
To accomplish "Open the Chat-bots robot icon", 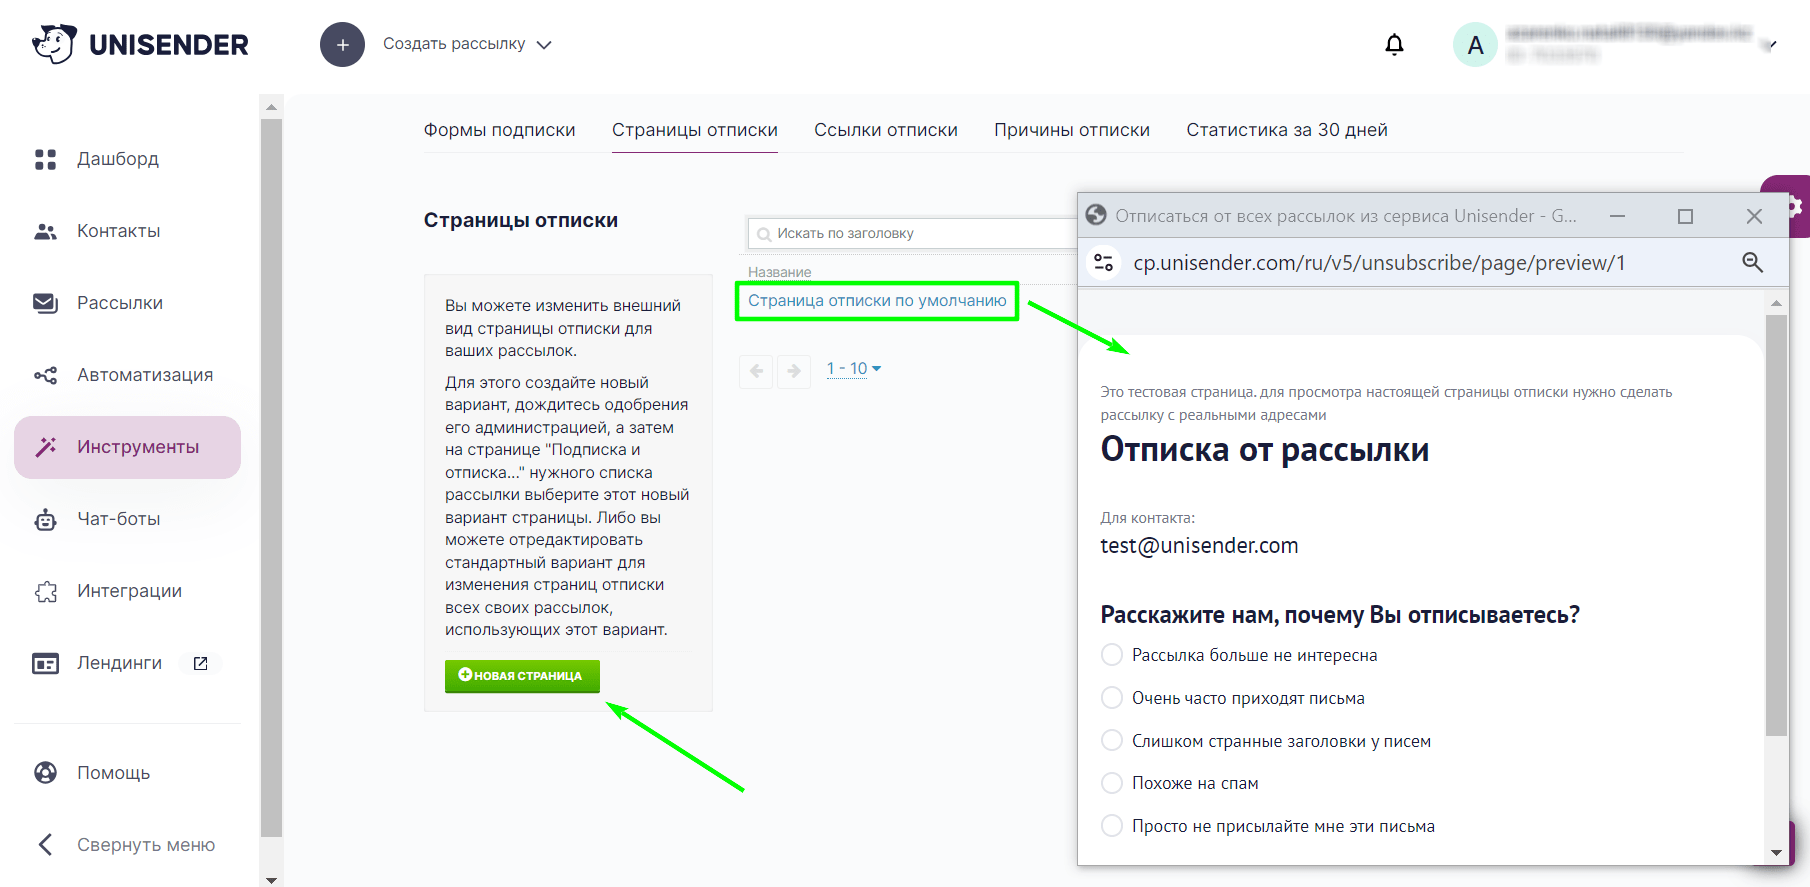I will pyautogui.click(x=46, y=519).
